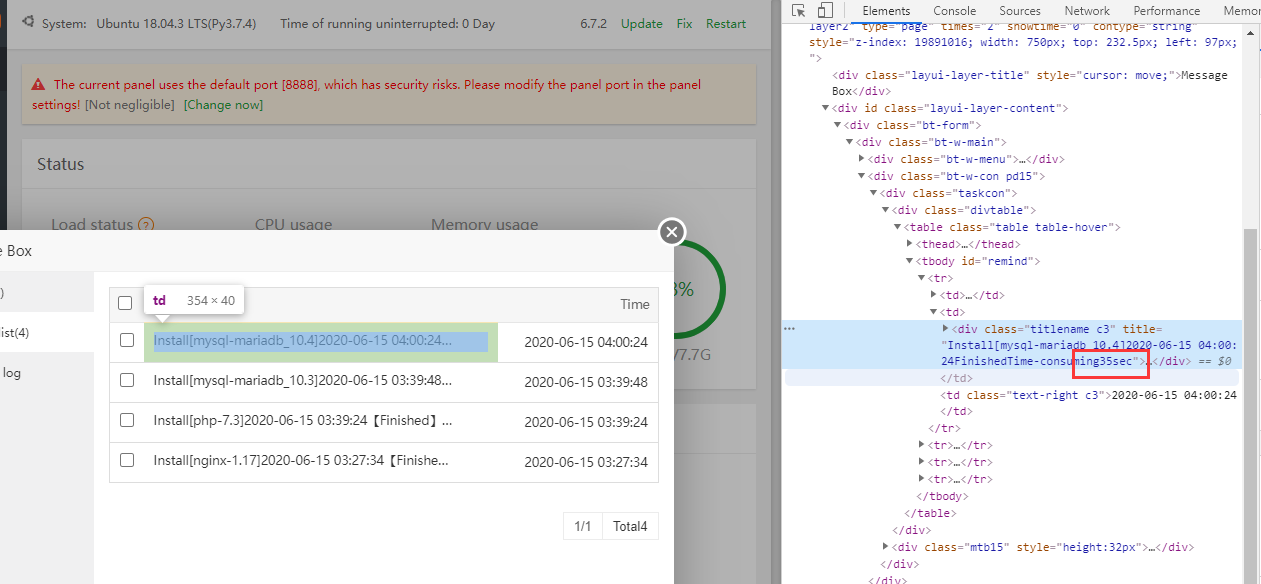1261x584 pixels.
Task: Switch to the Console tab
Action: coord(954,11)
